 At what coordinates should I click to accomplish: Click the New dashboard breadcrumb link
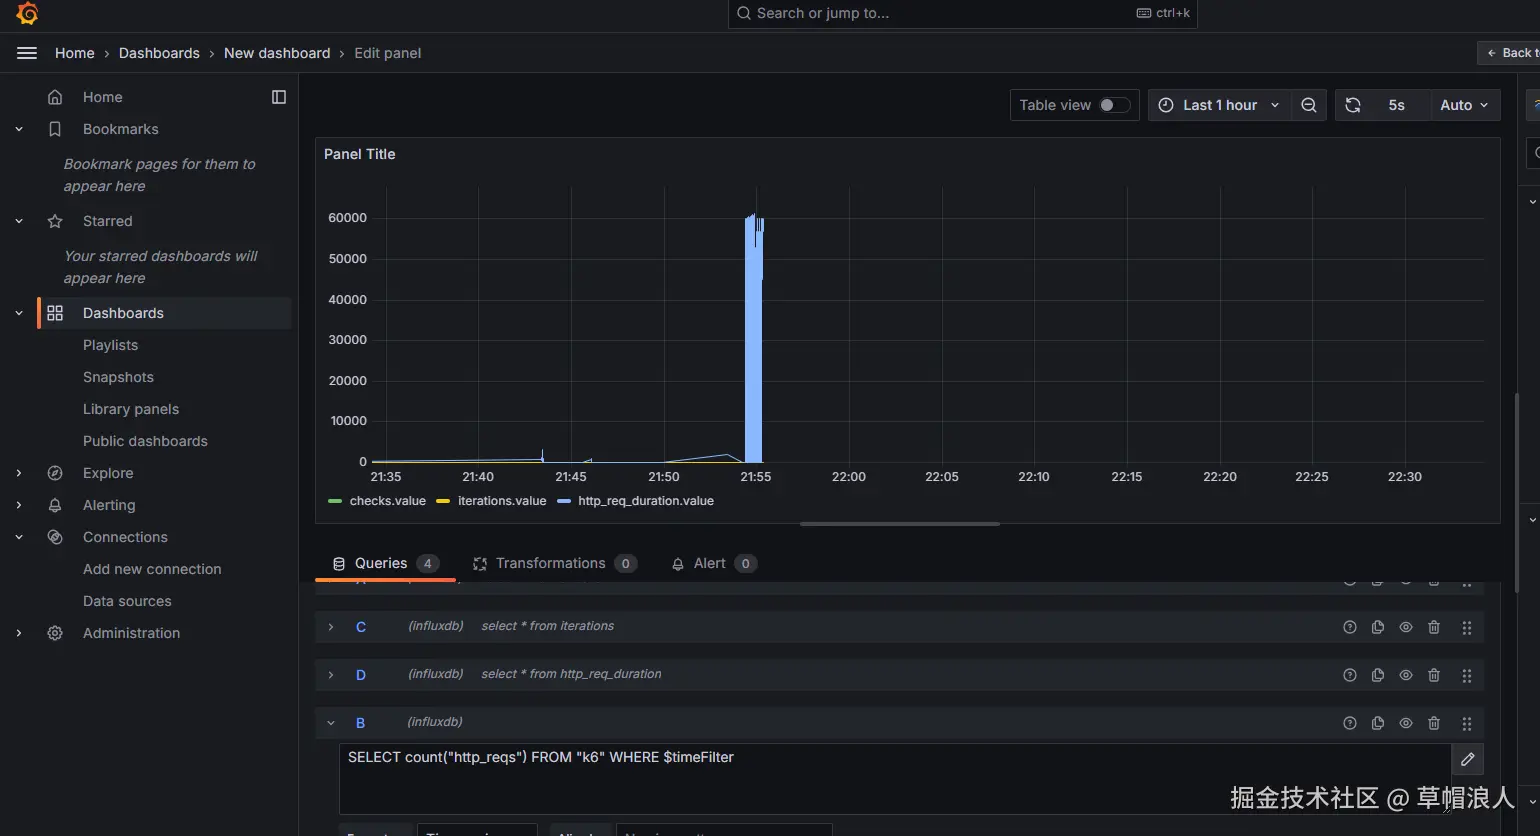(x=277, y=53)
